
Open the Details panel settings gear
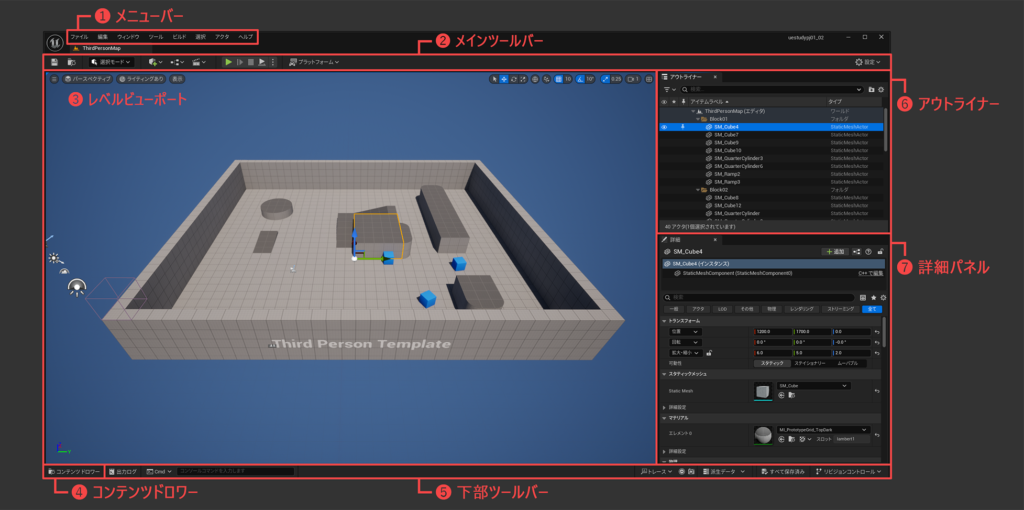point(882,297)
